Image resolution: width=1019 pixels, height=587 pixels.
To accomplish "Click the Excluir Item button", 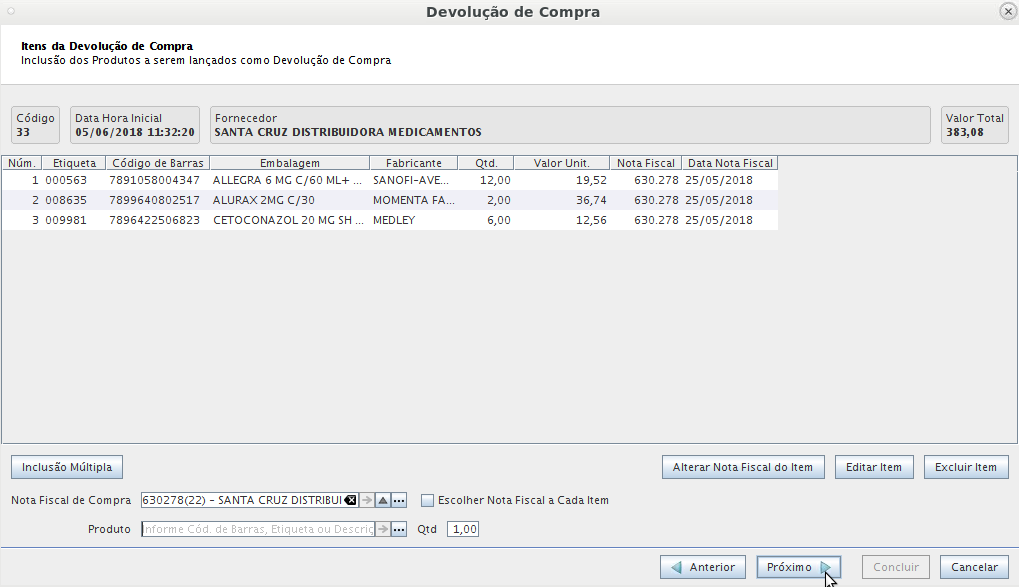I will pyautogui.click(x=966, y=467).
